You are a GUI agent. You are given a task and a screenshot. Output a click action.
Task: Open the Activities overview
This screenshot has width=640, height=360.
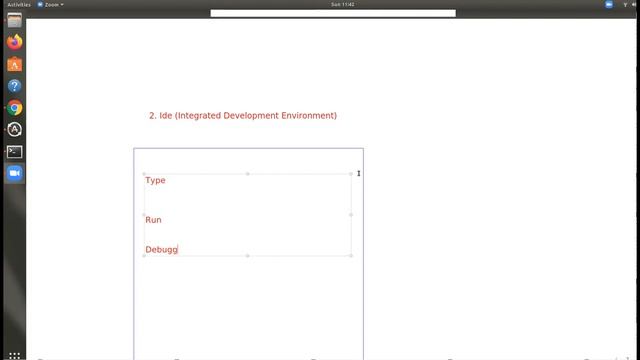pyautogui.click(x=19, y=4)
